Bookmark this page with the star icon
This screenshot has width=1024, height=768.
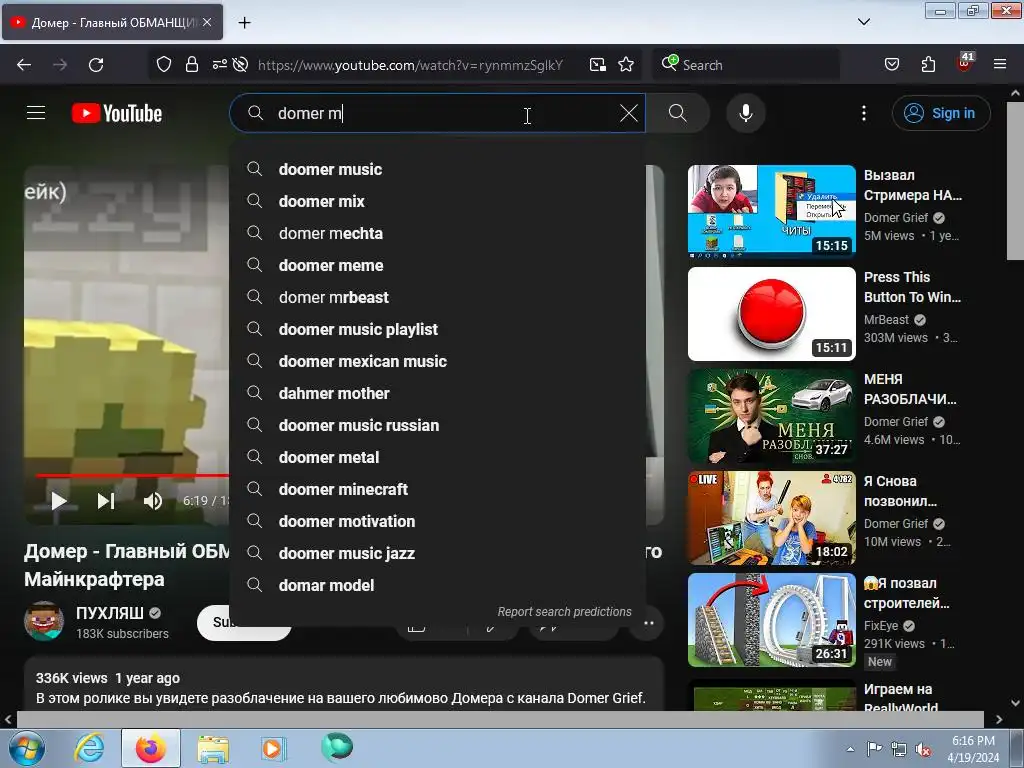pos(626,65)
